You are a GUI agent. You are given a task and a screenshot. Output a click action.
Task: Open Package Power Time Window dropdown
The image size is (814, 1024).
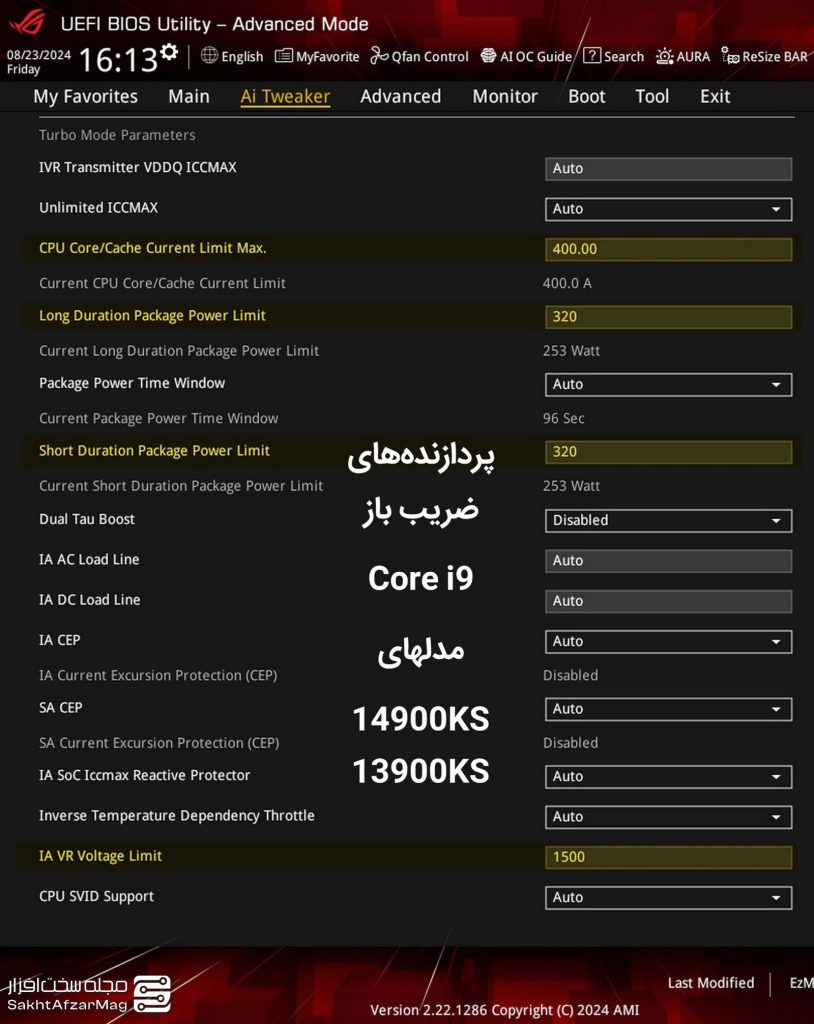coord(668,385)
